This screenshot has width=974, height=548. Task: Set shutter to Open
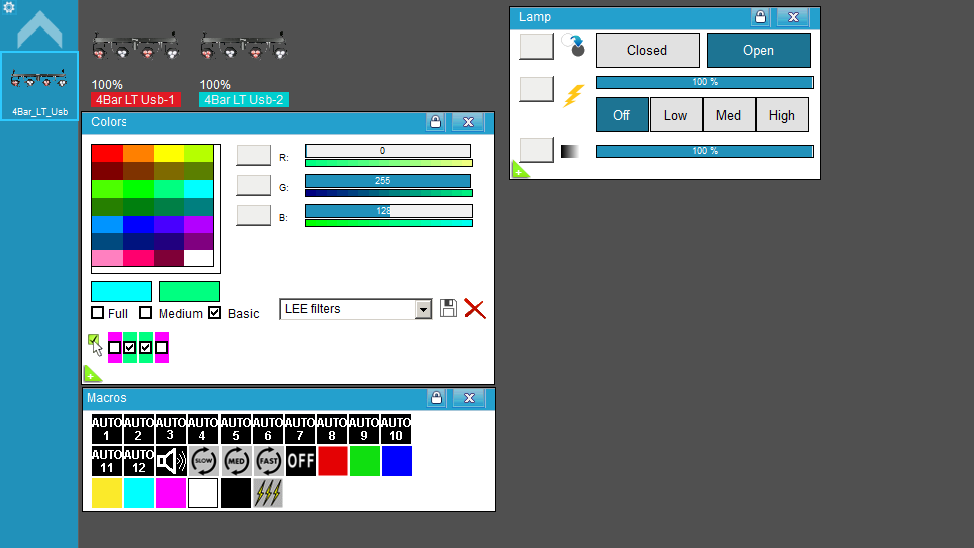coord(758,50)
